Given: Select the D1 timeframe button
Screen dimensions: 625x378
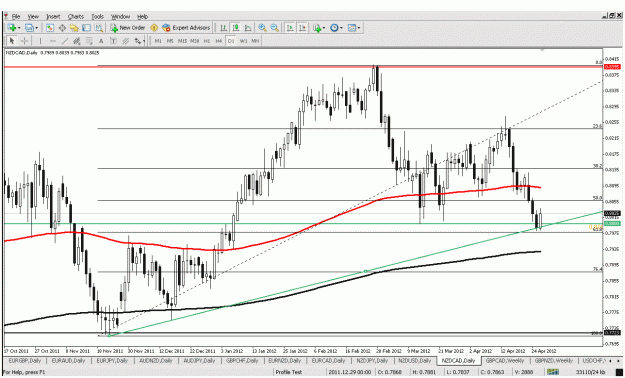Looking at the screenshot, I should pos(231,41).
